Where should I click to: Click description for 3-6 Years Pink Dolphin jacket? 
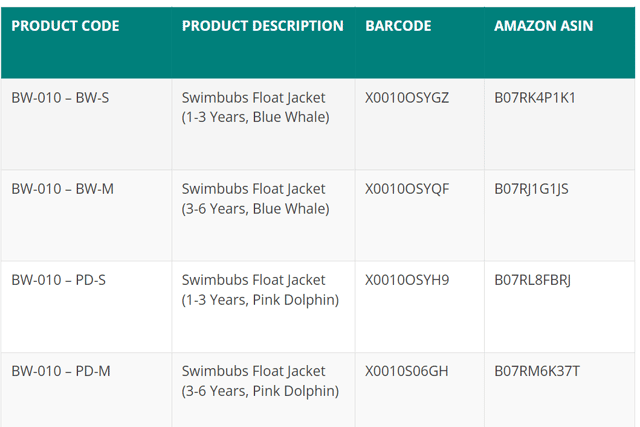tap(260, 381)
